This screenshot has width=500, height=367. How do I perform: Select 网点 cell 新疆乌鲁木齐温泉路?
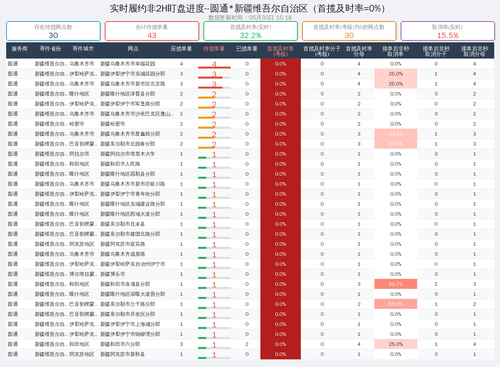[x=123, y=254]
